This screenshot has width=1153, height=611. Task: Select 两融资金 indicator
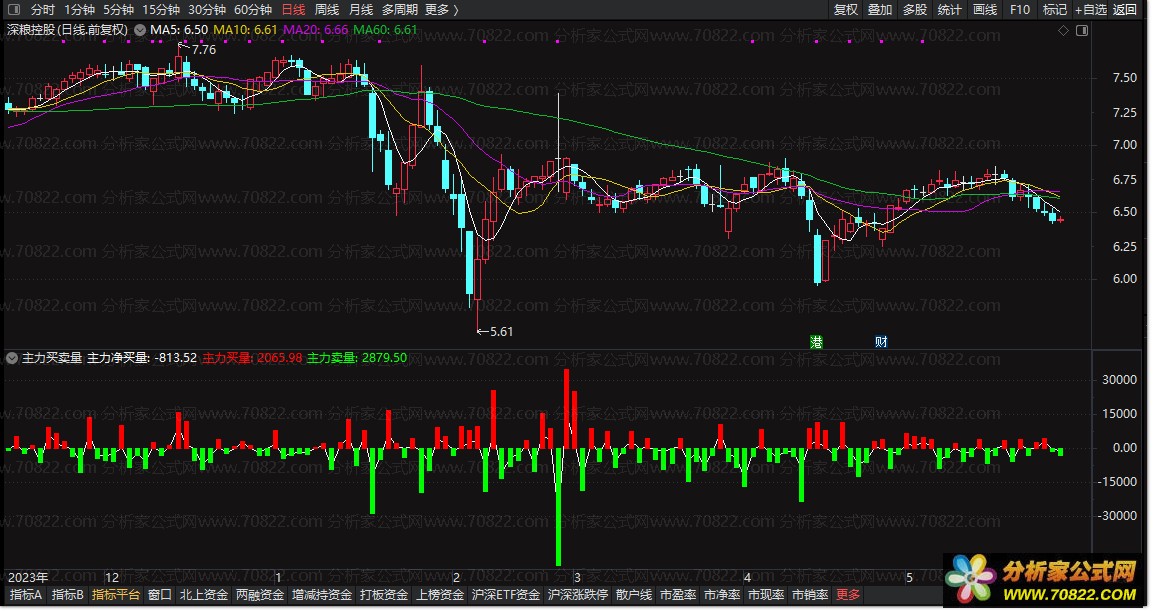(260, 595)
